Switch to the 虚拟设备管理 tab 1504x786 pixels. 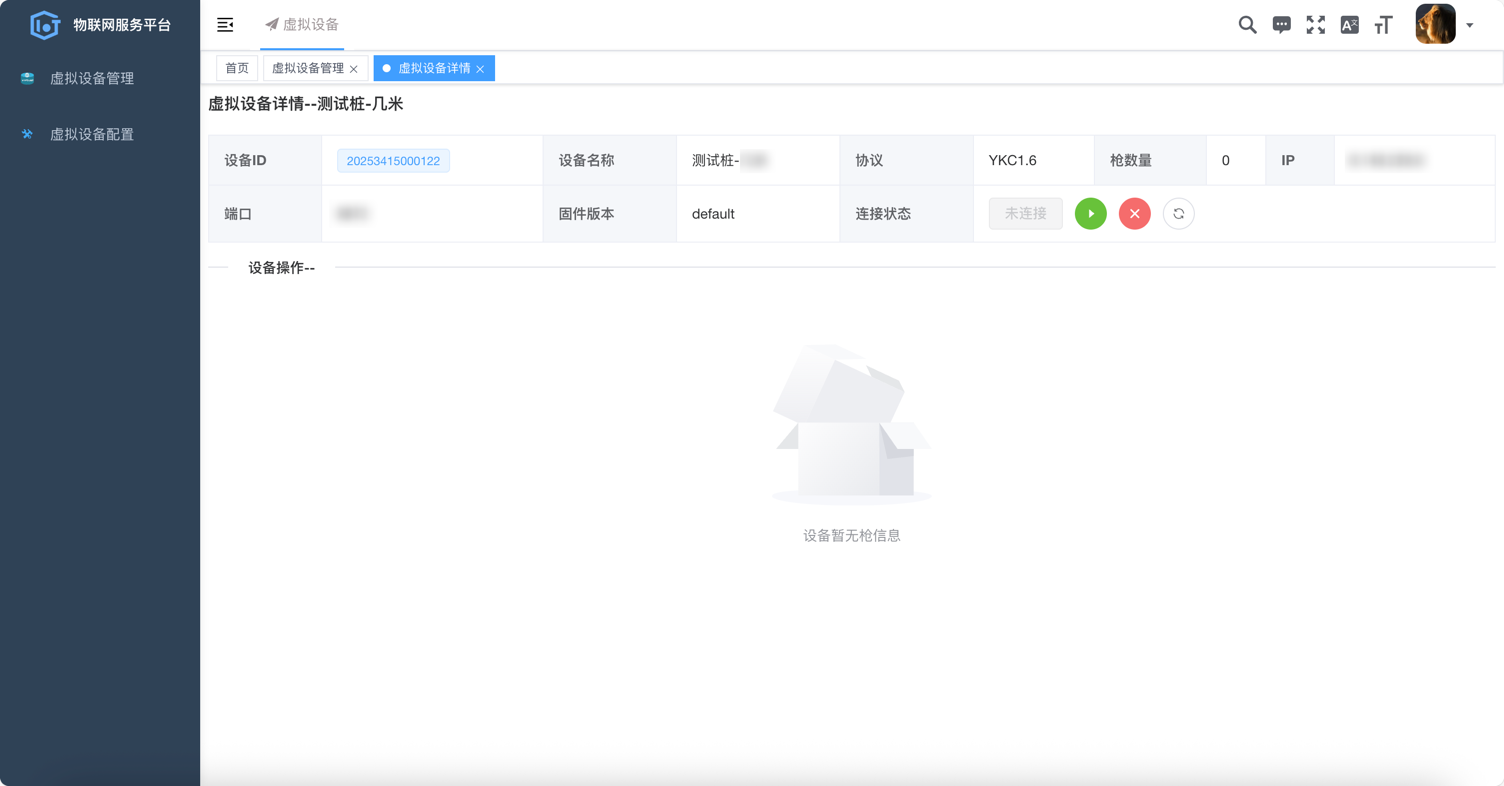point(307,68)
